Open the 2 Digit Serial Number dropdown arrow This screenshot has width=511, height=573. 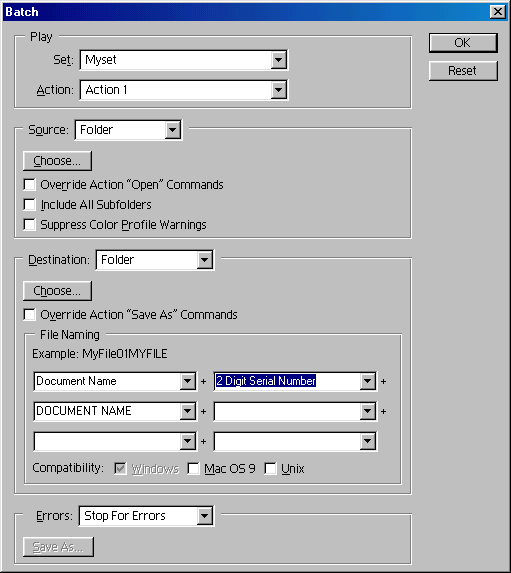367,382
